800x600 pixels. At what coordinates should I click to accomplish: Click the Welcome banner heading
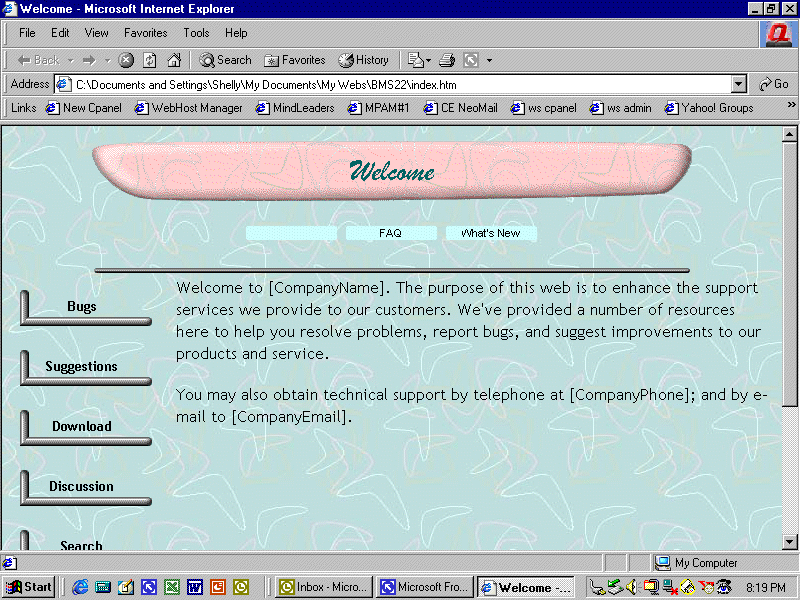point(392,171)
